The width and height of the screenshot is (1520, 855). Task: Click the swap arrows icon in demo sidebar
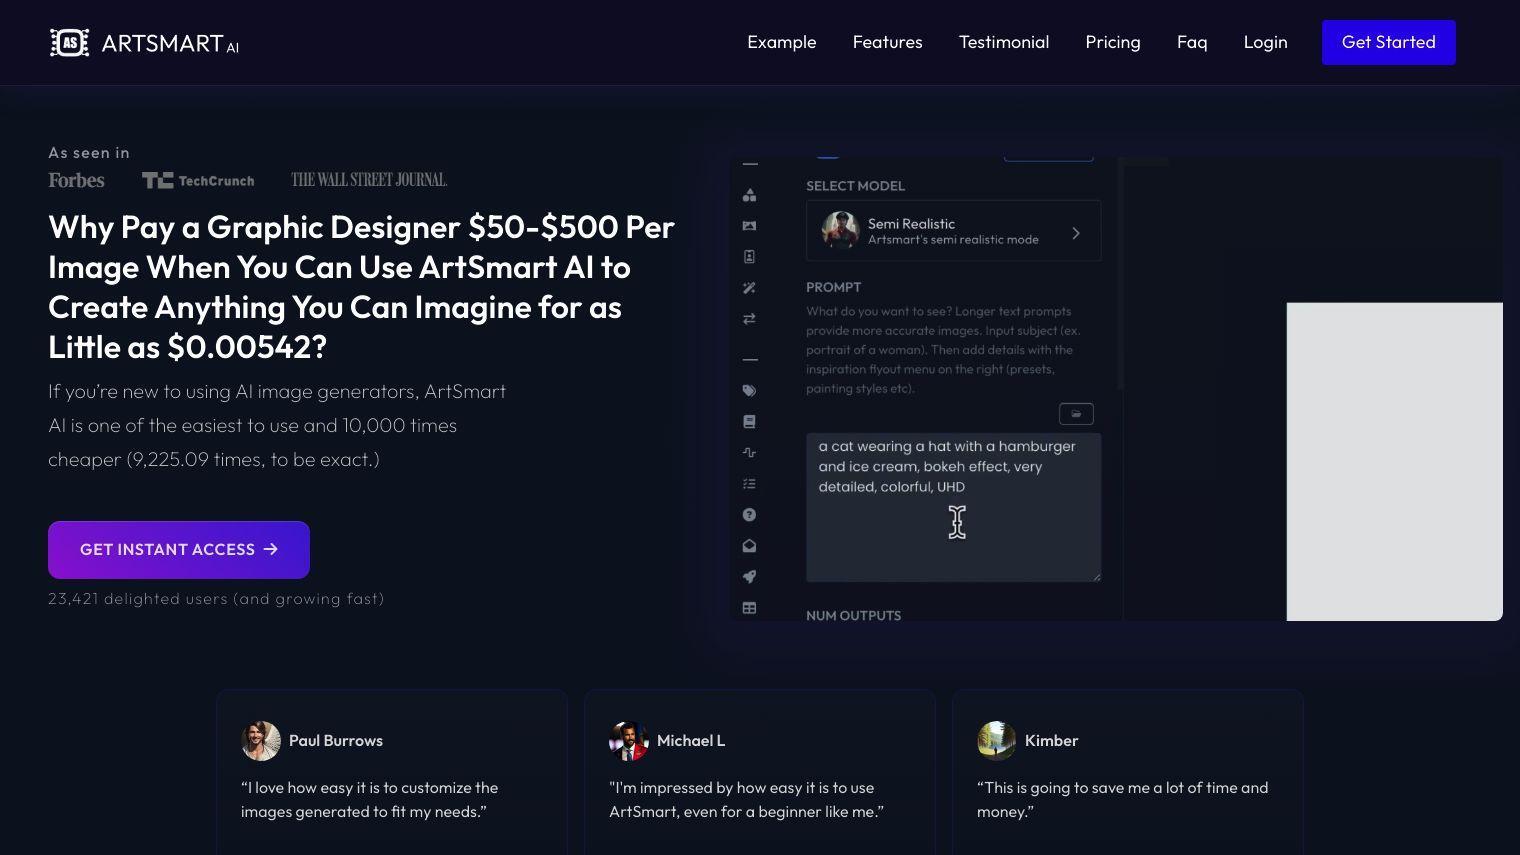(749, 319)
